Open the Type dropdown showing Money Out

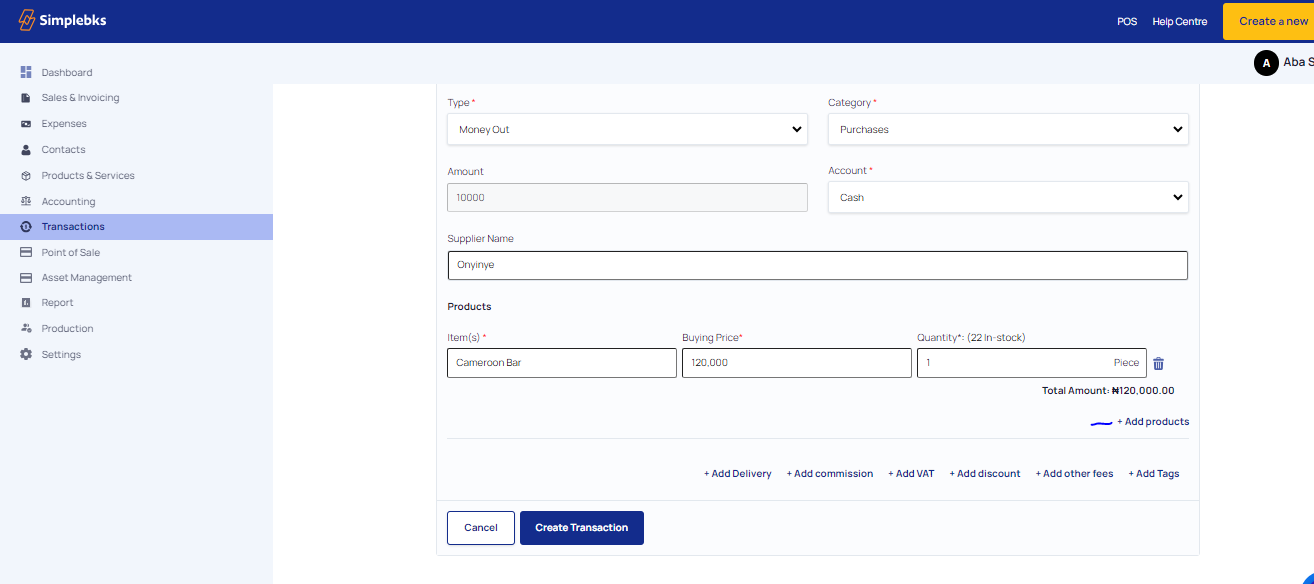tap(627, 130)
